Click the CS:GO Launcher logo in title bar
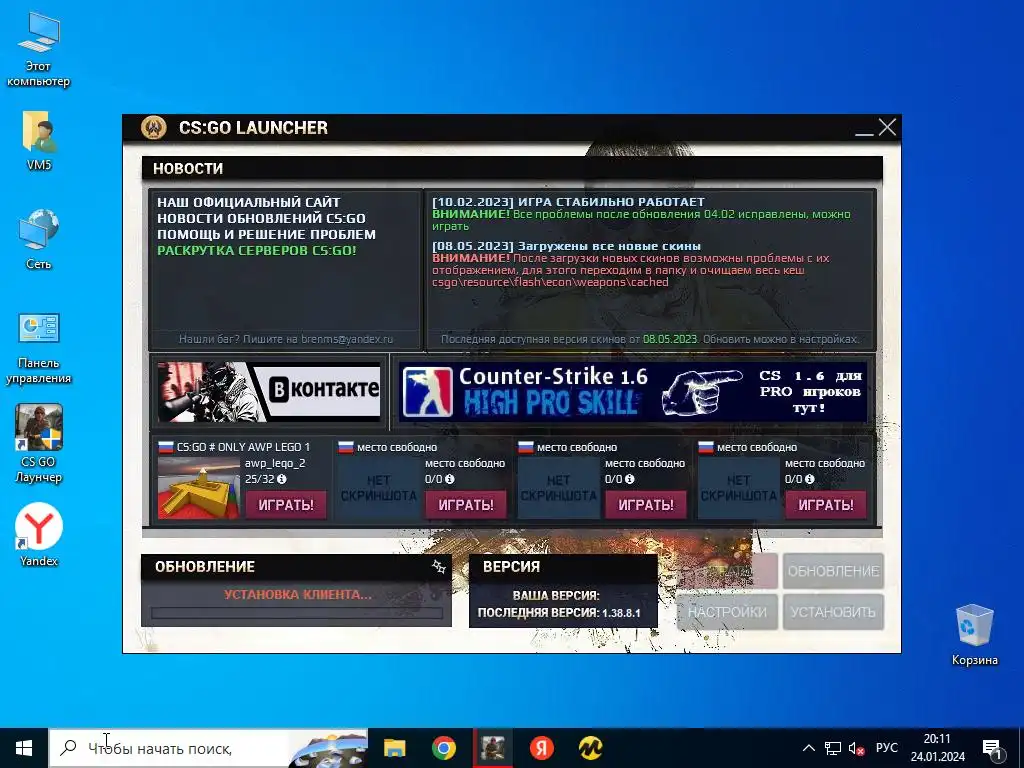1024x768 pixels. coord(154,127)
